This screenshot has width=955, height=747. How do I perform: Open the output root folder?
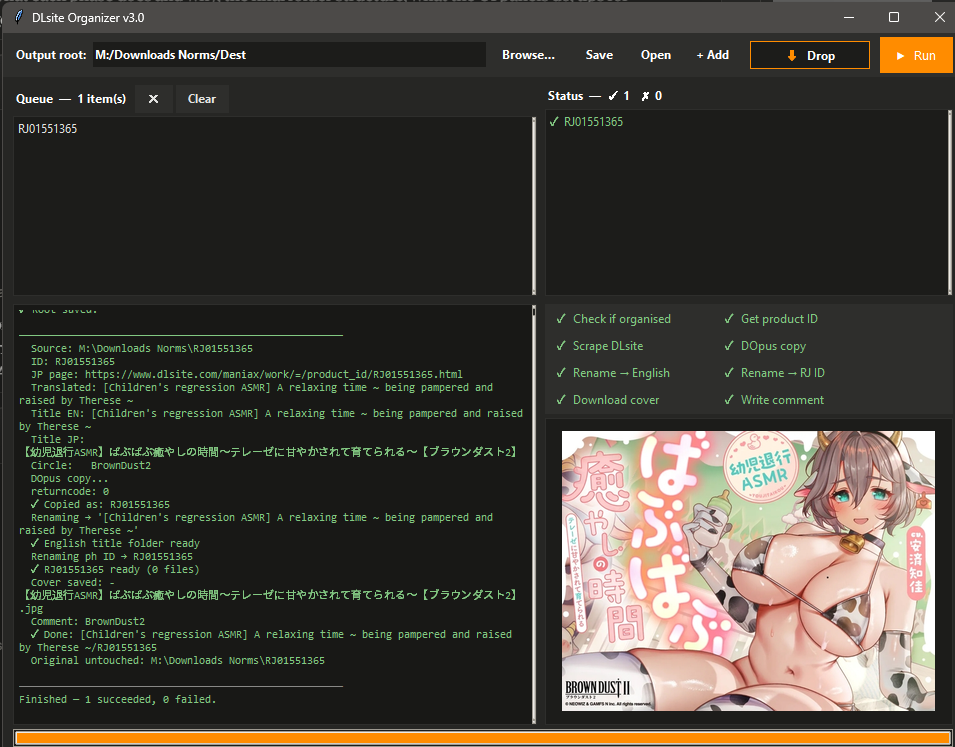pyautogui.click(x=655, y=55)
